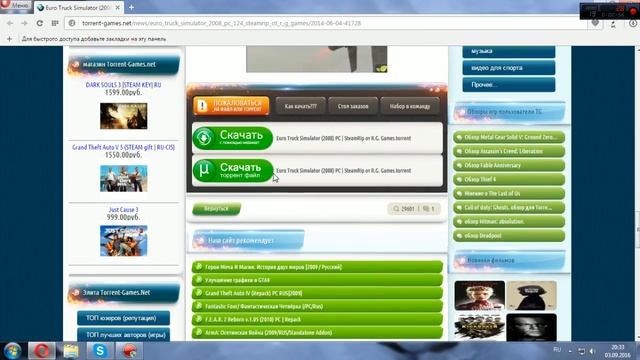Open a new browser tab
This screenshot has height=360, width=640.
(x=131, y=7)
